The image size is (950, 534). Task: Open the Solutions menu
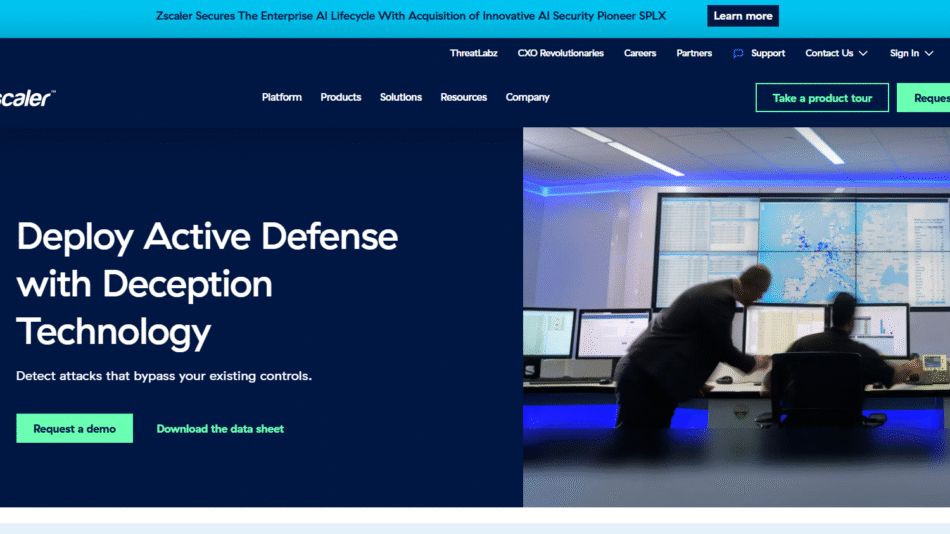(x=400, y=97)
